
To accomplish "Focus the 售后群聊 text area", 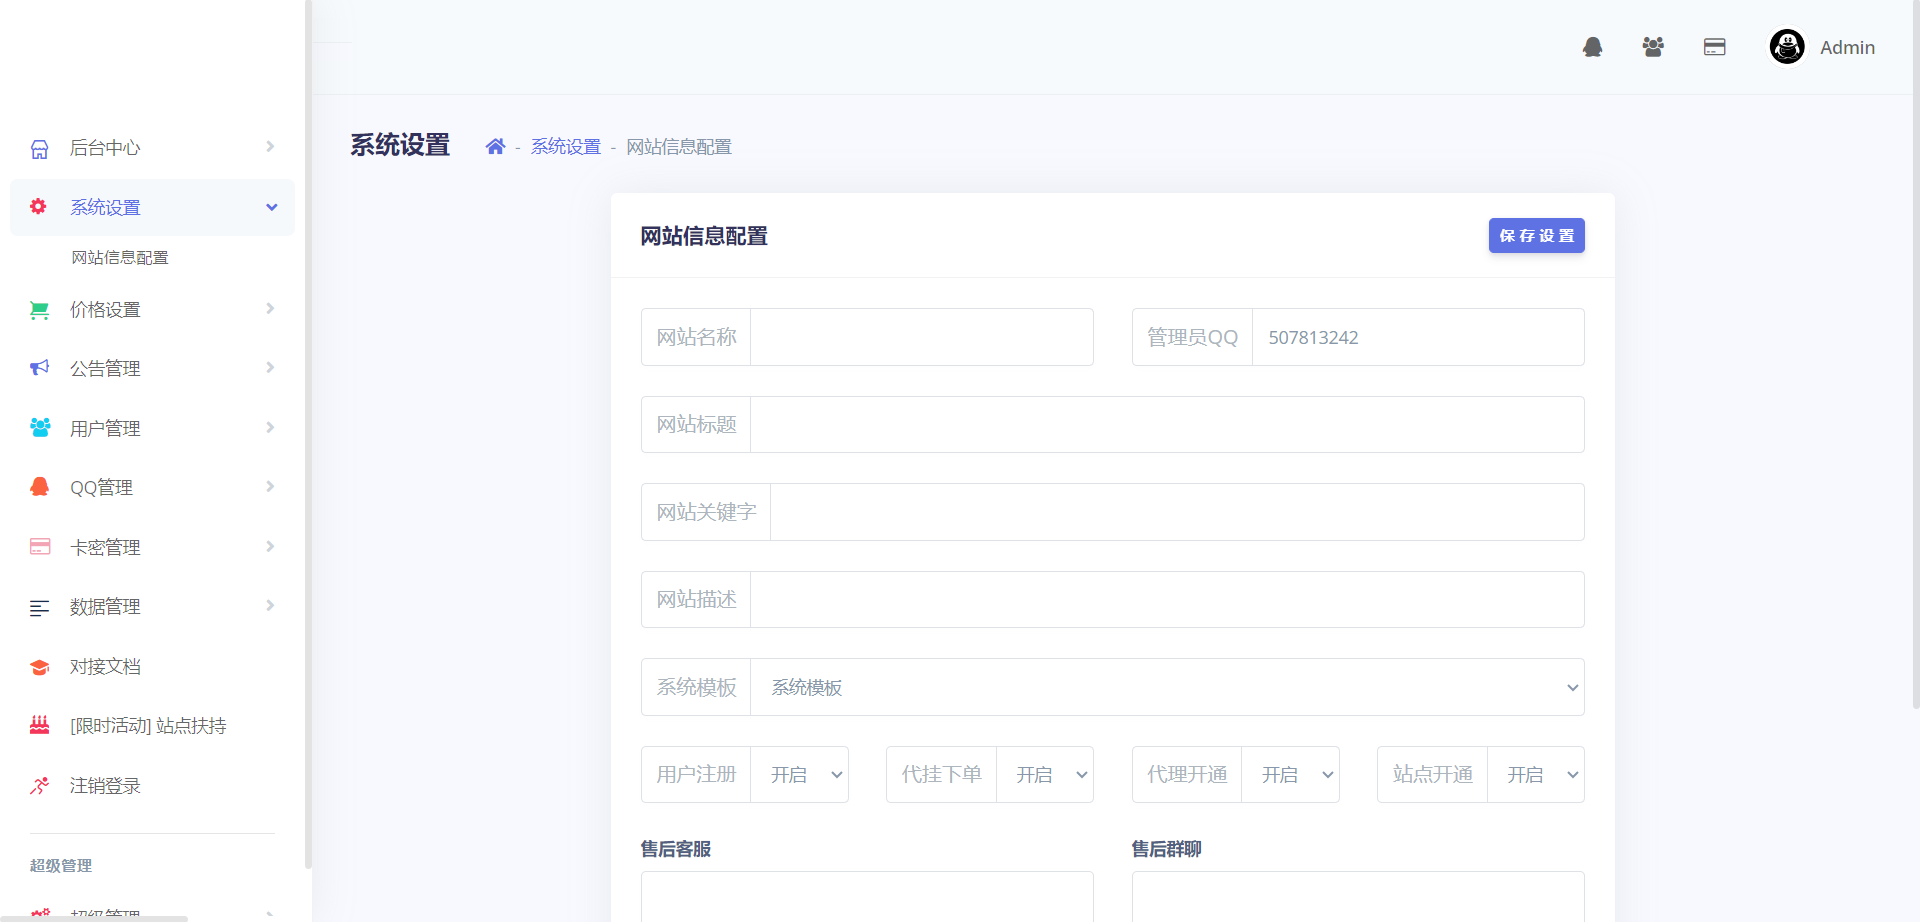I will [x=1358, y=897].
